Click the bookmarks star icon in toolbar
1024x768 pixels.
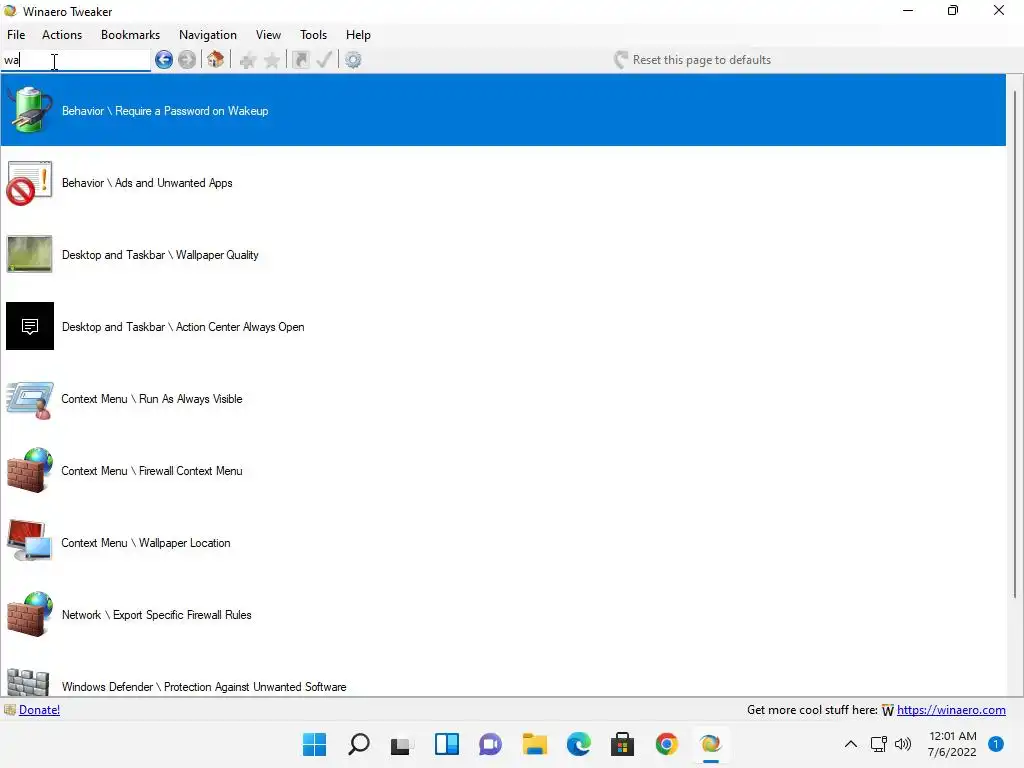pos(272,61)
